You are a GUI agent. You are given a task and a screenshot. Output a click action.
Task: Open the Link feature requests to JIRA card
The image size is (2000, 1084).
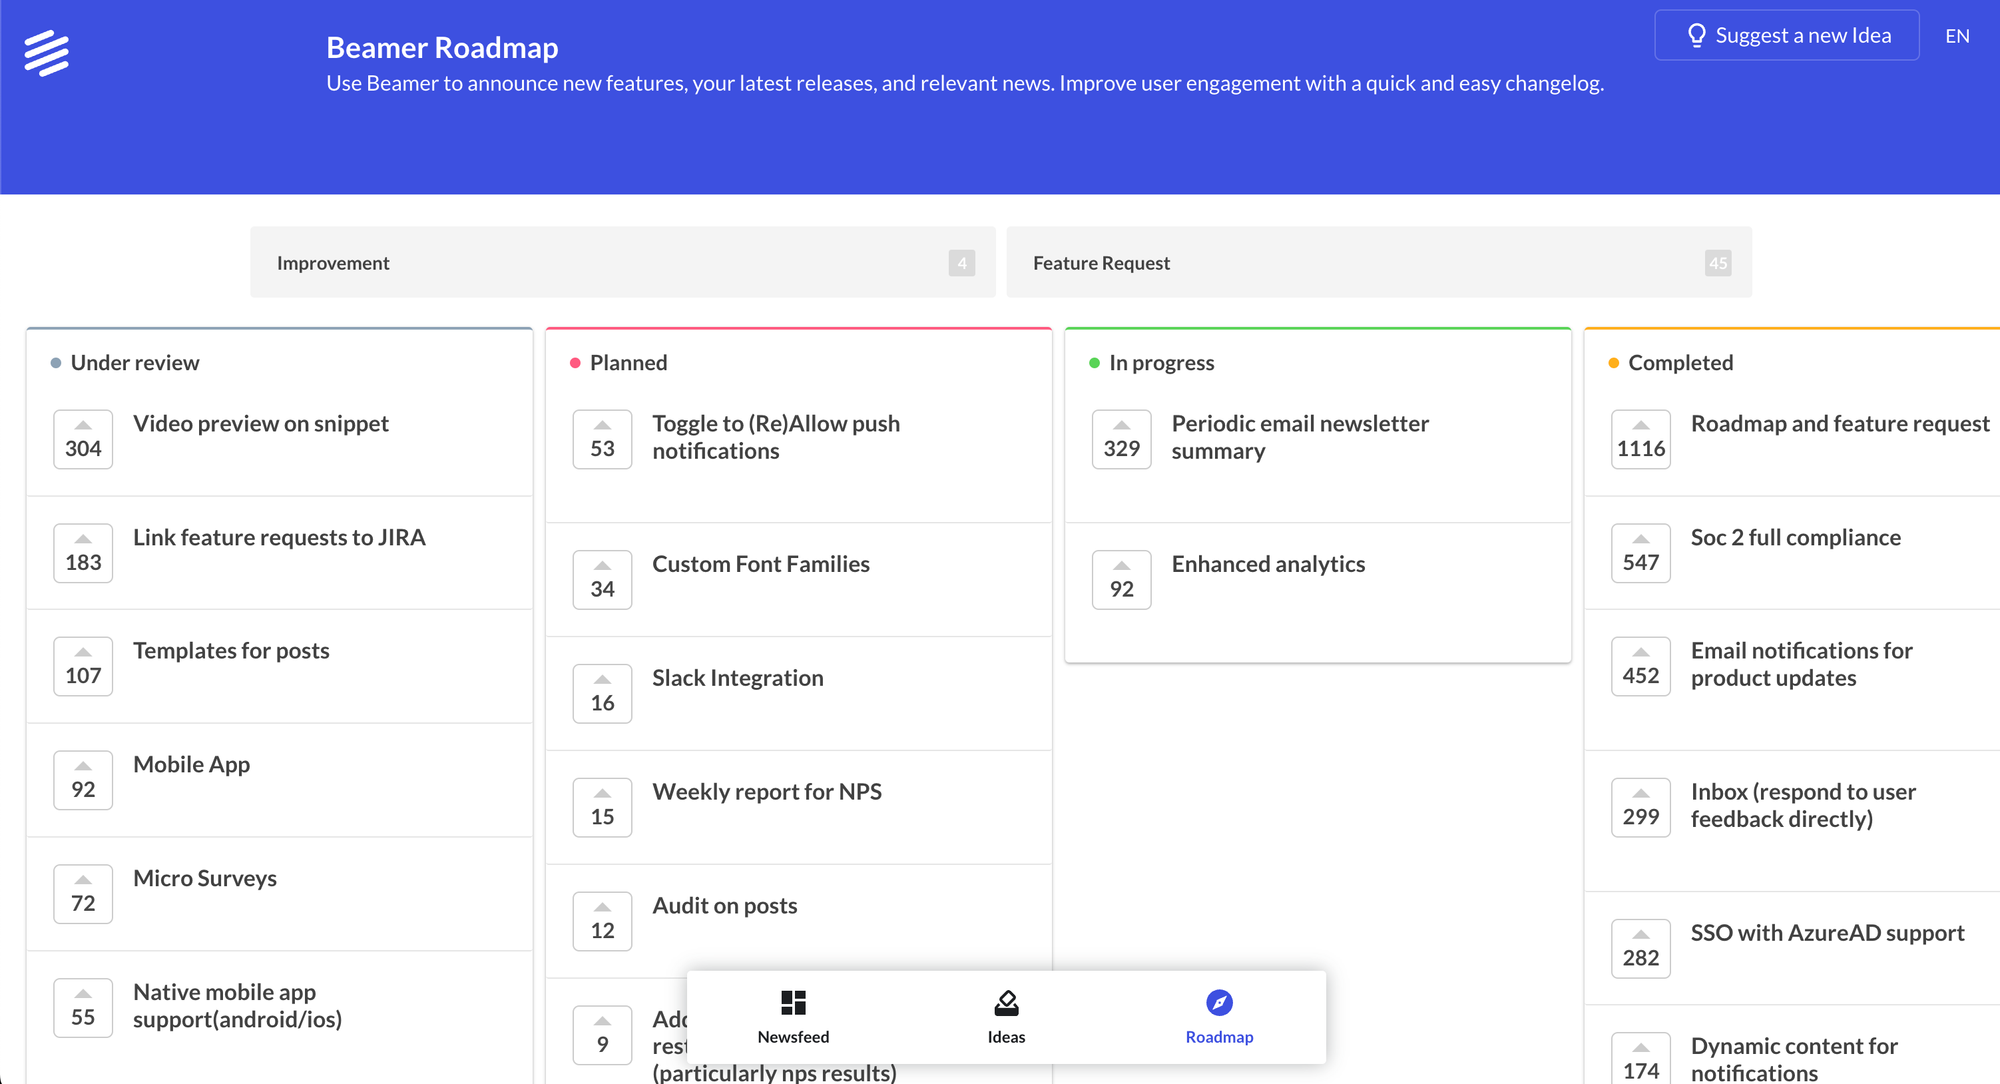pyautogui.click(x=280, y=537)
